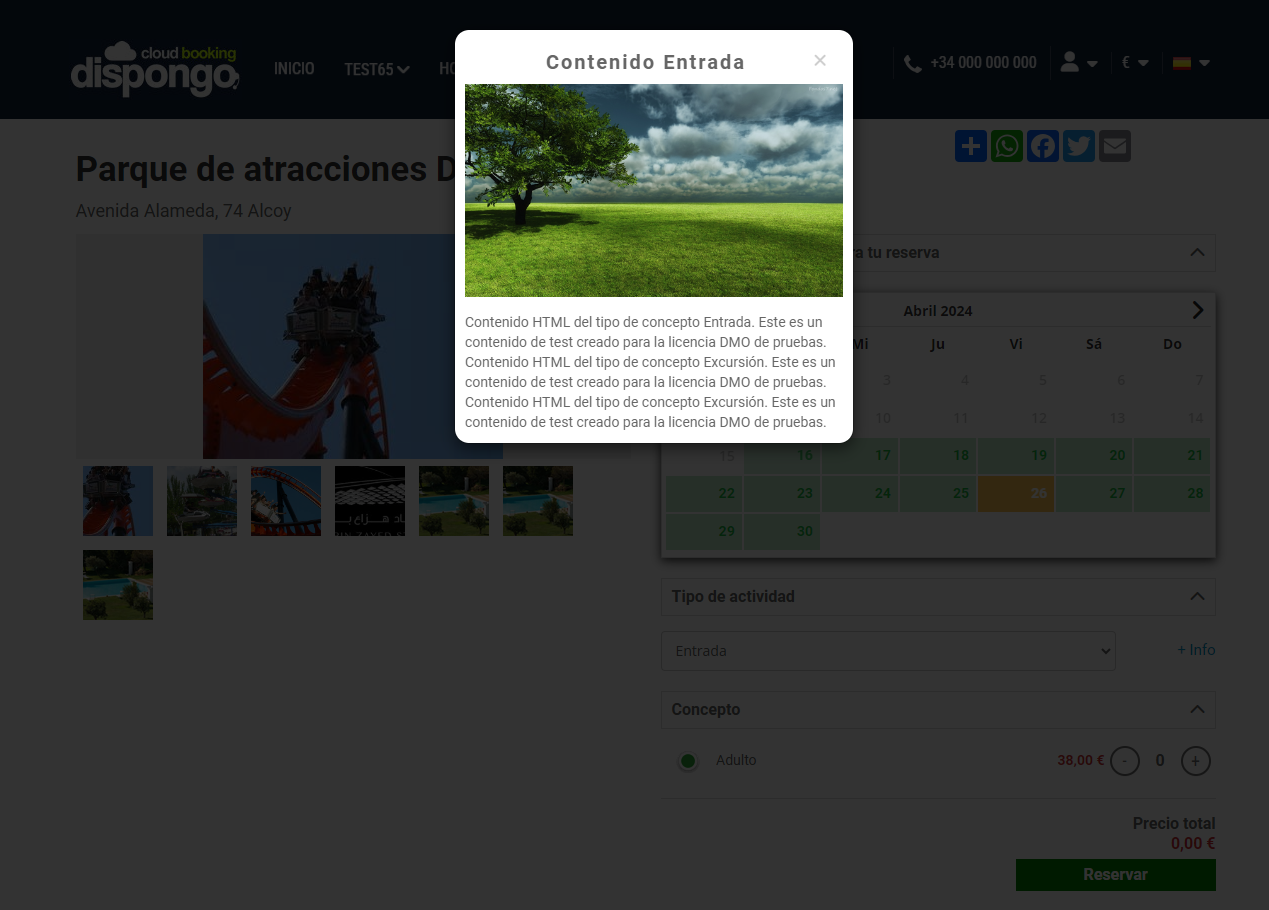Collapse the reservation configuration panel

1197,252
